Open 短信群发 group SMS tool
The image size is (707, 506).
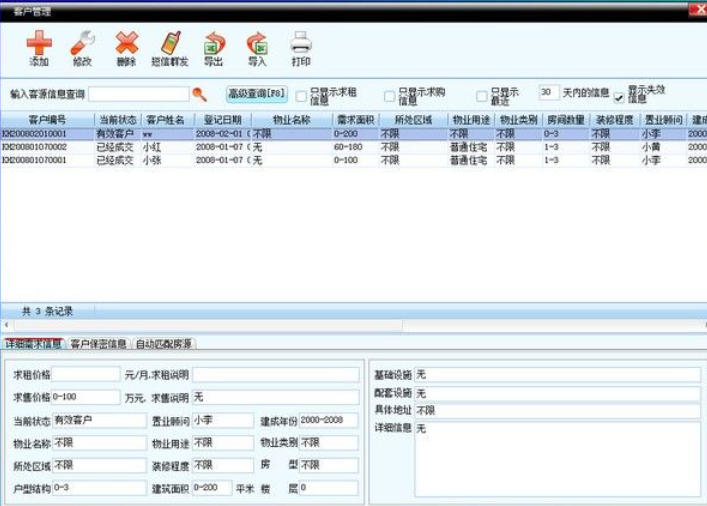tap(170, 45)
